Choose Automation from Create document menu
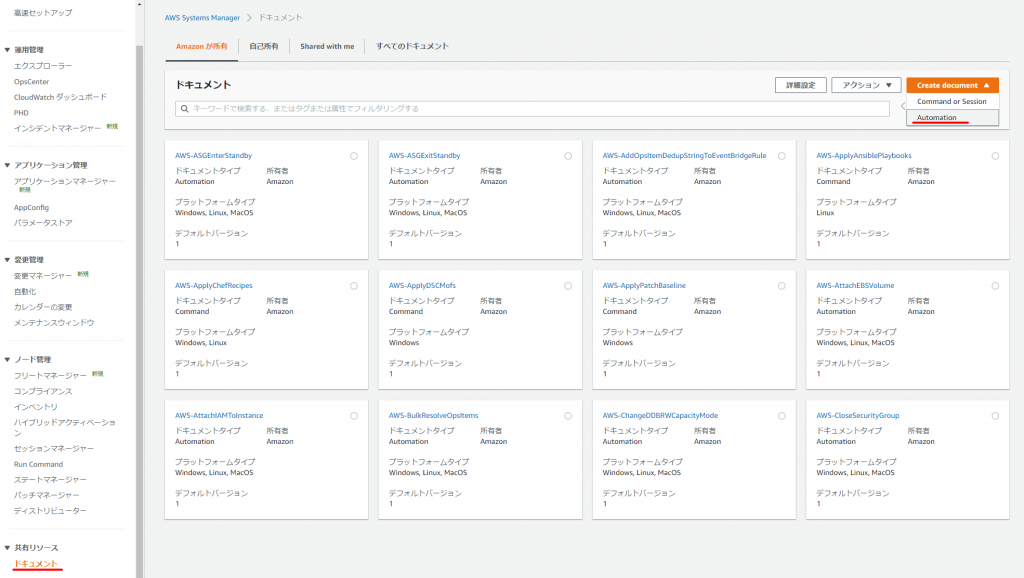 [952, 118]
